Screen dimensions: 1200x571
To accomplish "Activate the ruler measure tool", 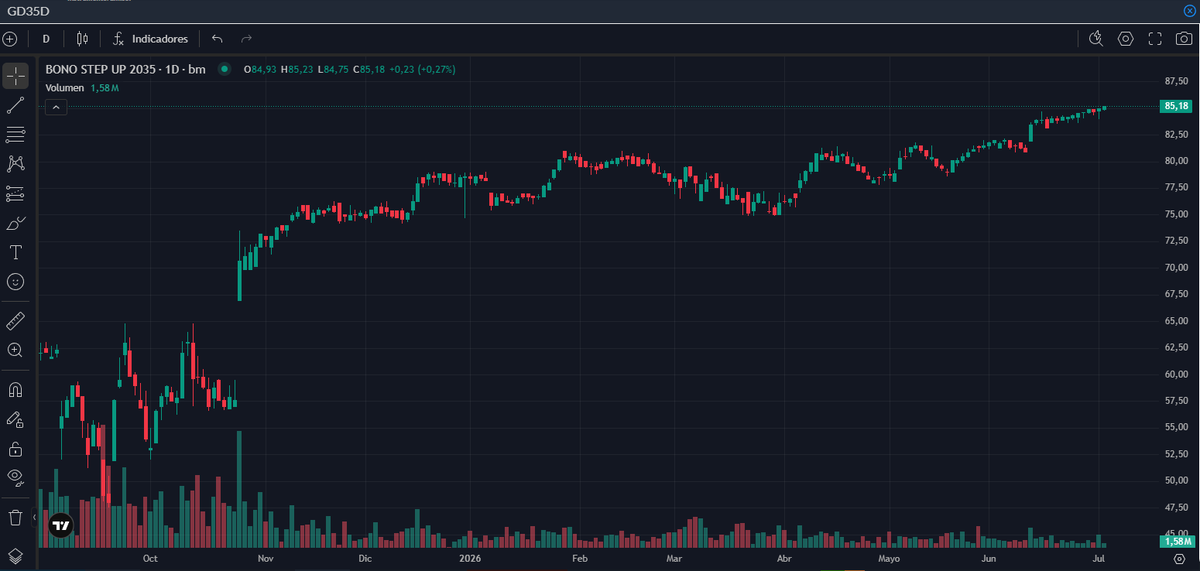I will click(x=15, y=321).
